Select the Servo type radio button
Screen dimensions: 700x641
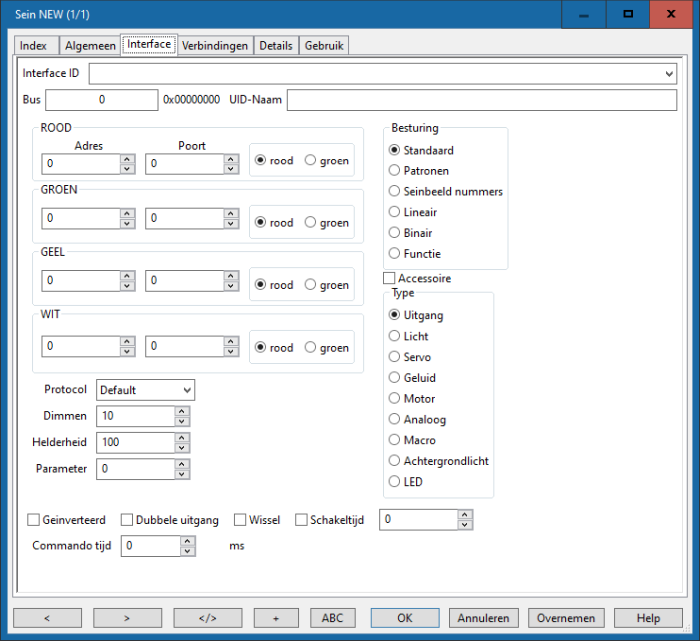coord(394,357)
